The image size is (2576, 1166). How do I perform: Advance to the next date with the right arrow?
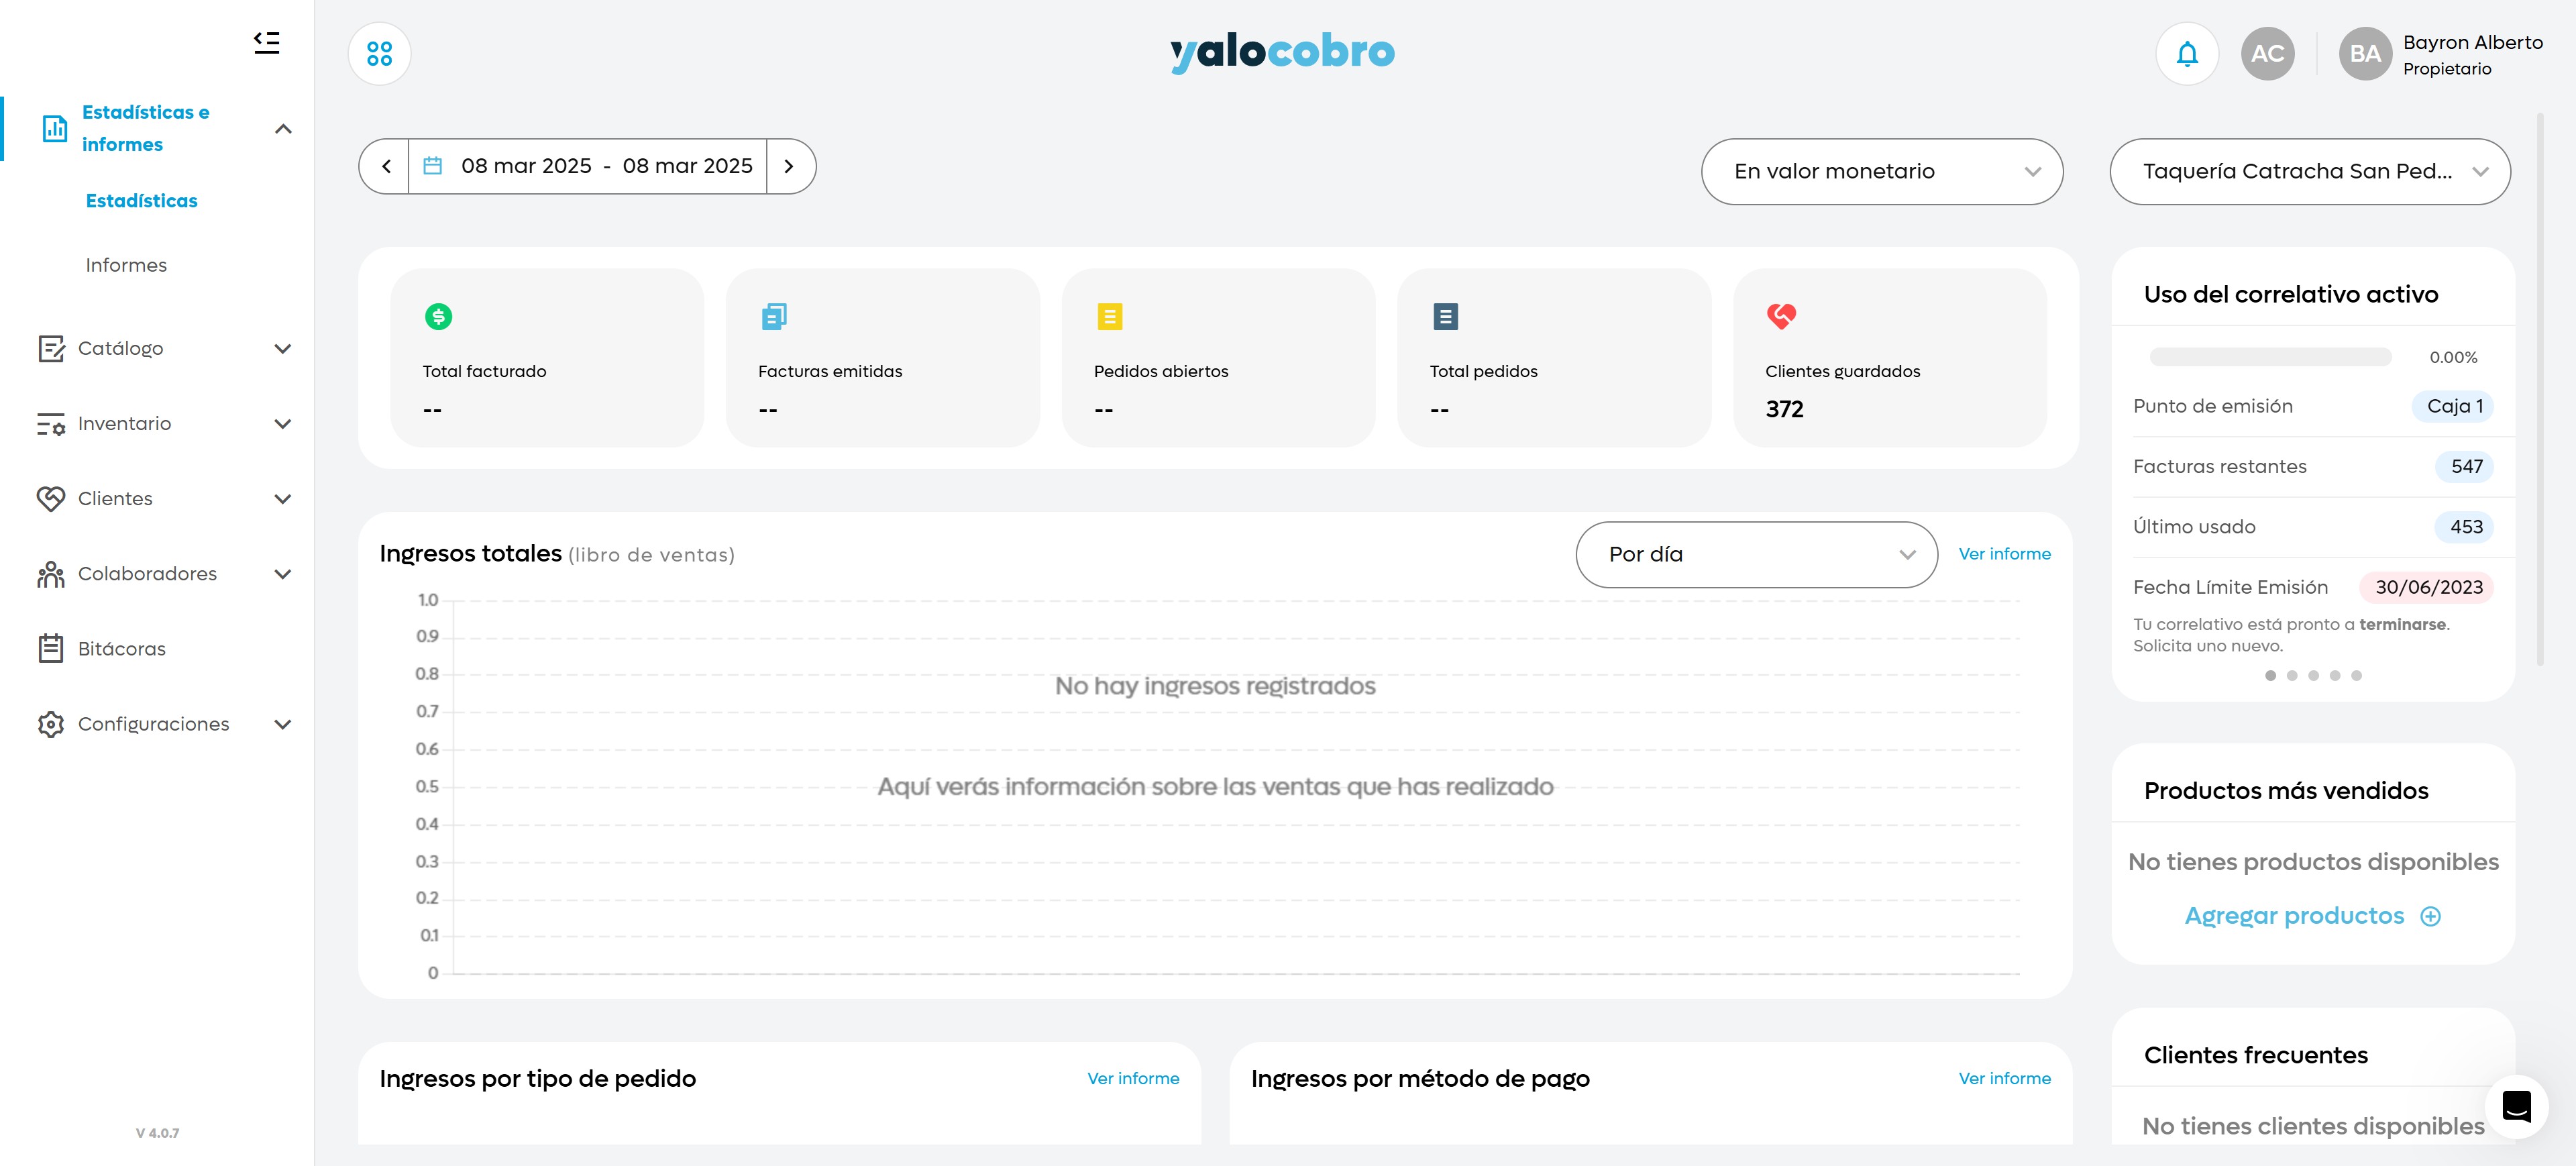pyautogui.click(x=789, y=166)
